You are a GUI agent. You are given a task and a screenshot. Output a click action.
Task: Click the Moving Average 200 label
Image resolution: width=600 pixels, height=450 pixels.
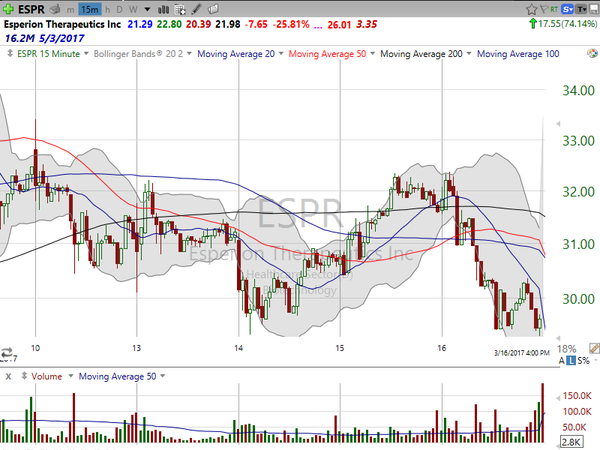pyautogui.click(x=421, y=54)
